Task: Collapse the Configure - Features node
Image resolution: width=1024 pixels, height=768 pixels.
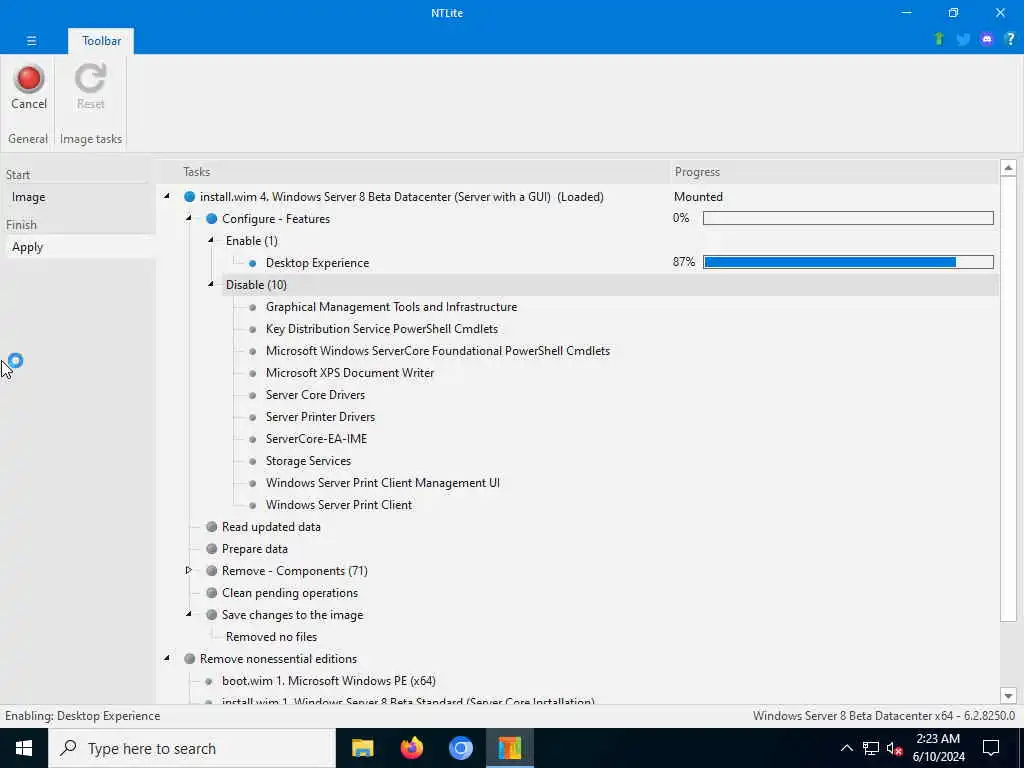Action: tap(189, 218)
